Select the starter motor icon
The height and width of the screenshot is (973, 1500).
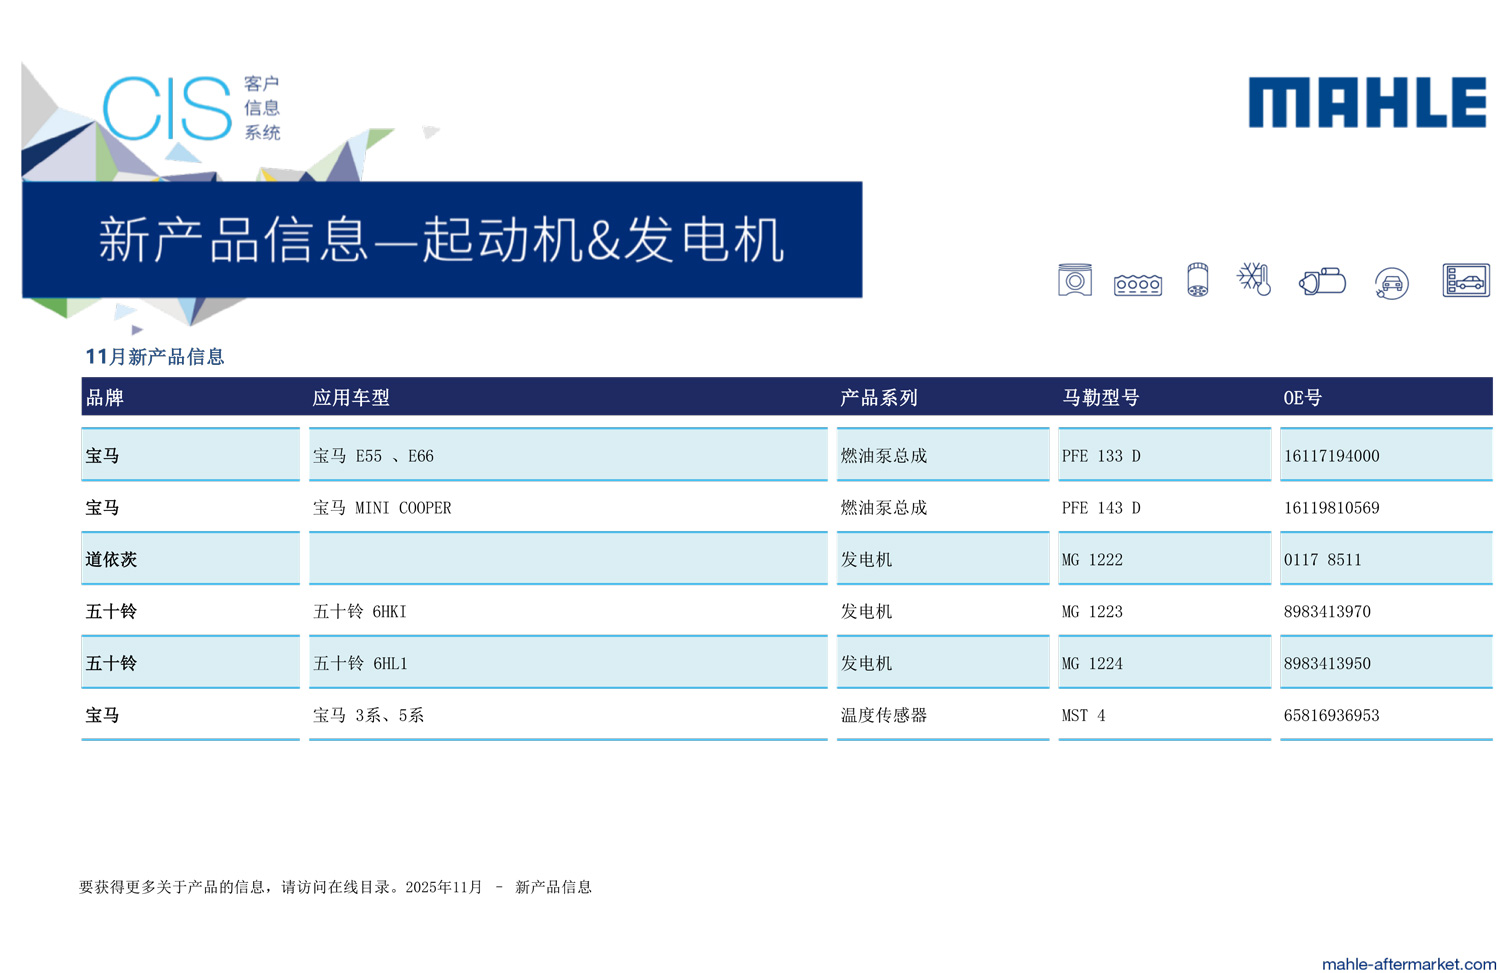(1322, 282)
